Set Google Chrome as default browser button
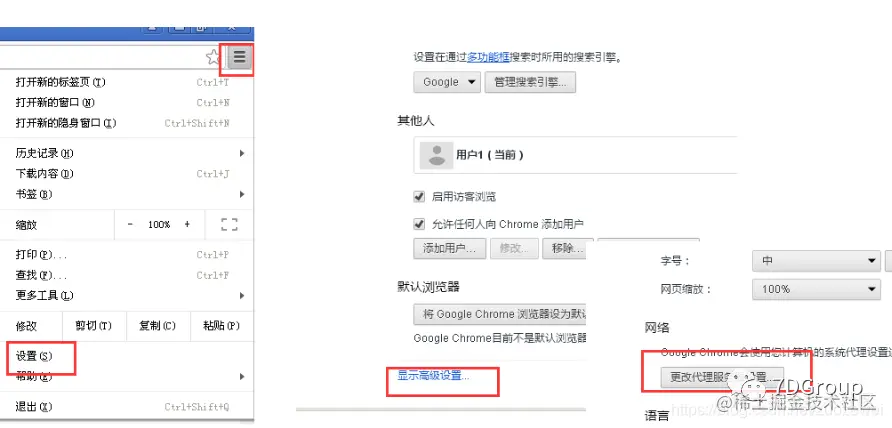 [x=500, y=314]
